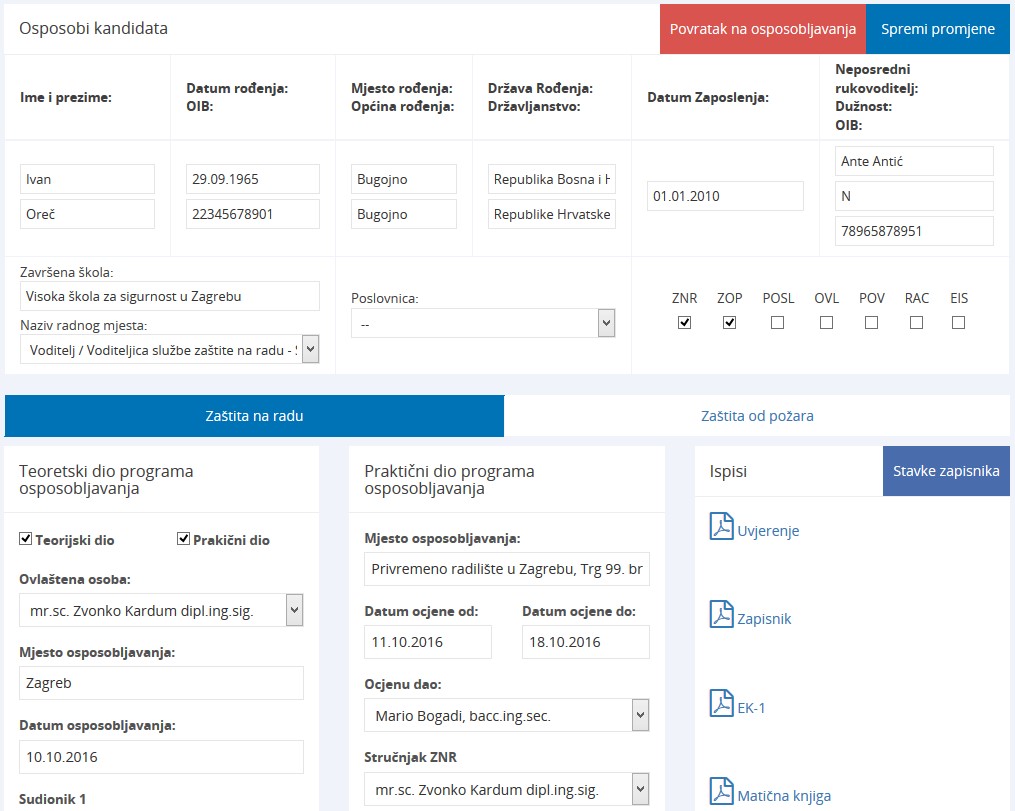Screen dimensions: 1015x811
Task: Switch to the Zaštita od požara tab
Action: coord(757,416)
